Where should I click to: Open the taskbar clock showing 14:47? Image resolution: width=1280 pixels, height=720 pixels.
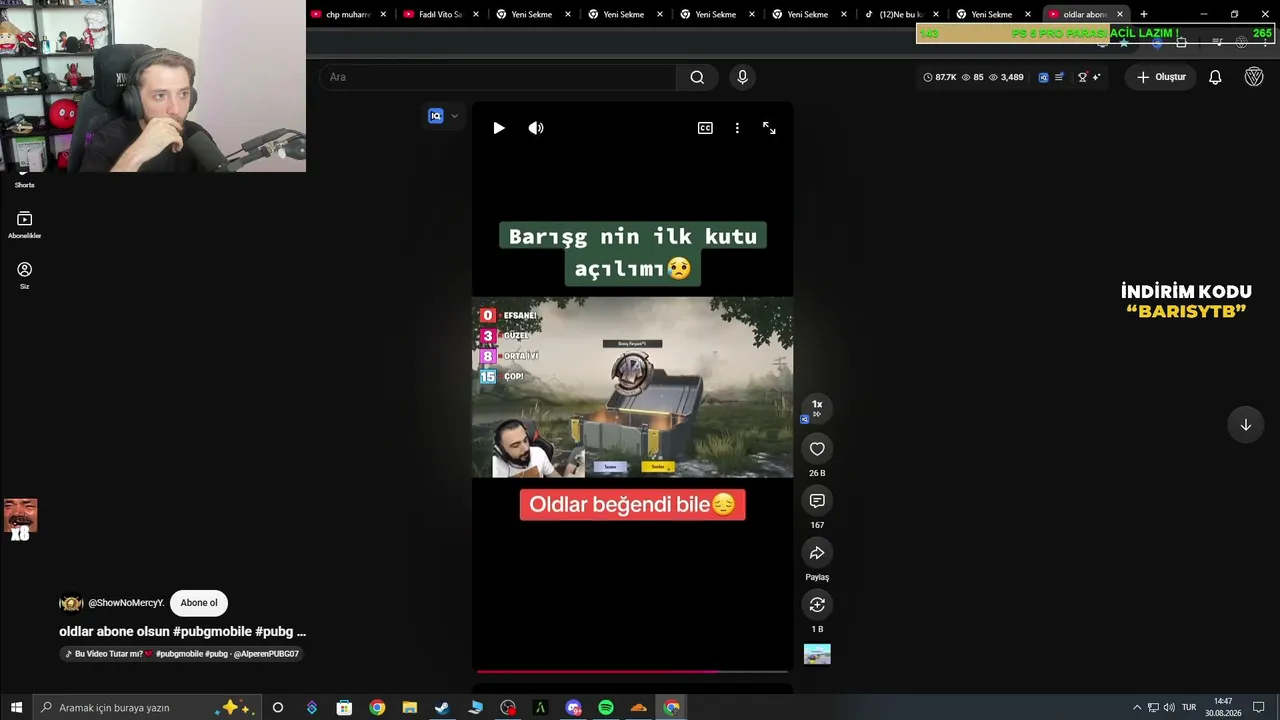pyautogui.click(x=1223, y=708)
